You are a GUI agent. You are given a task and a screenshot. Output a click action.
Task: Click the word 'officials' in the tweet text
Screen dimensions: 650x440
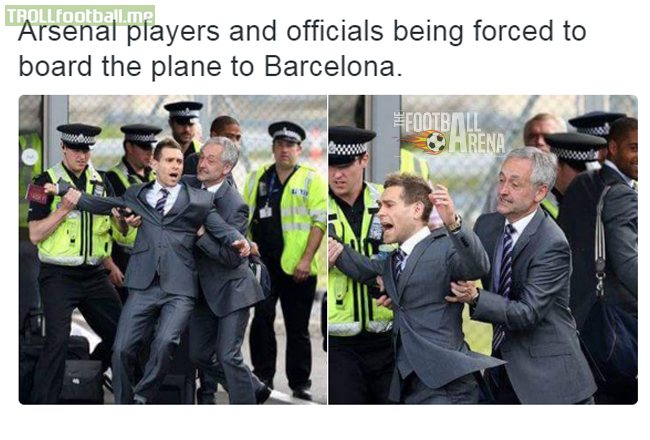(x=335, y=31)
